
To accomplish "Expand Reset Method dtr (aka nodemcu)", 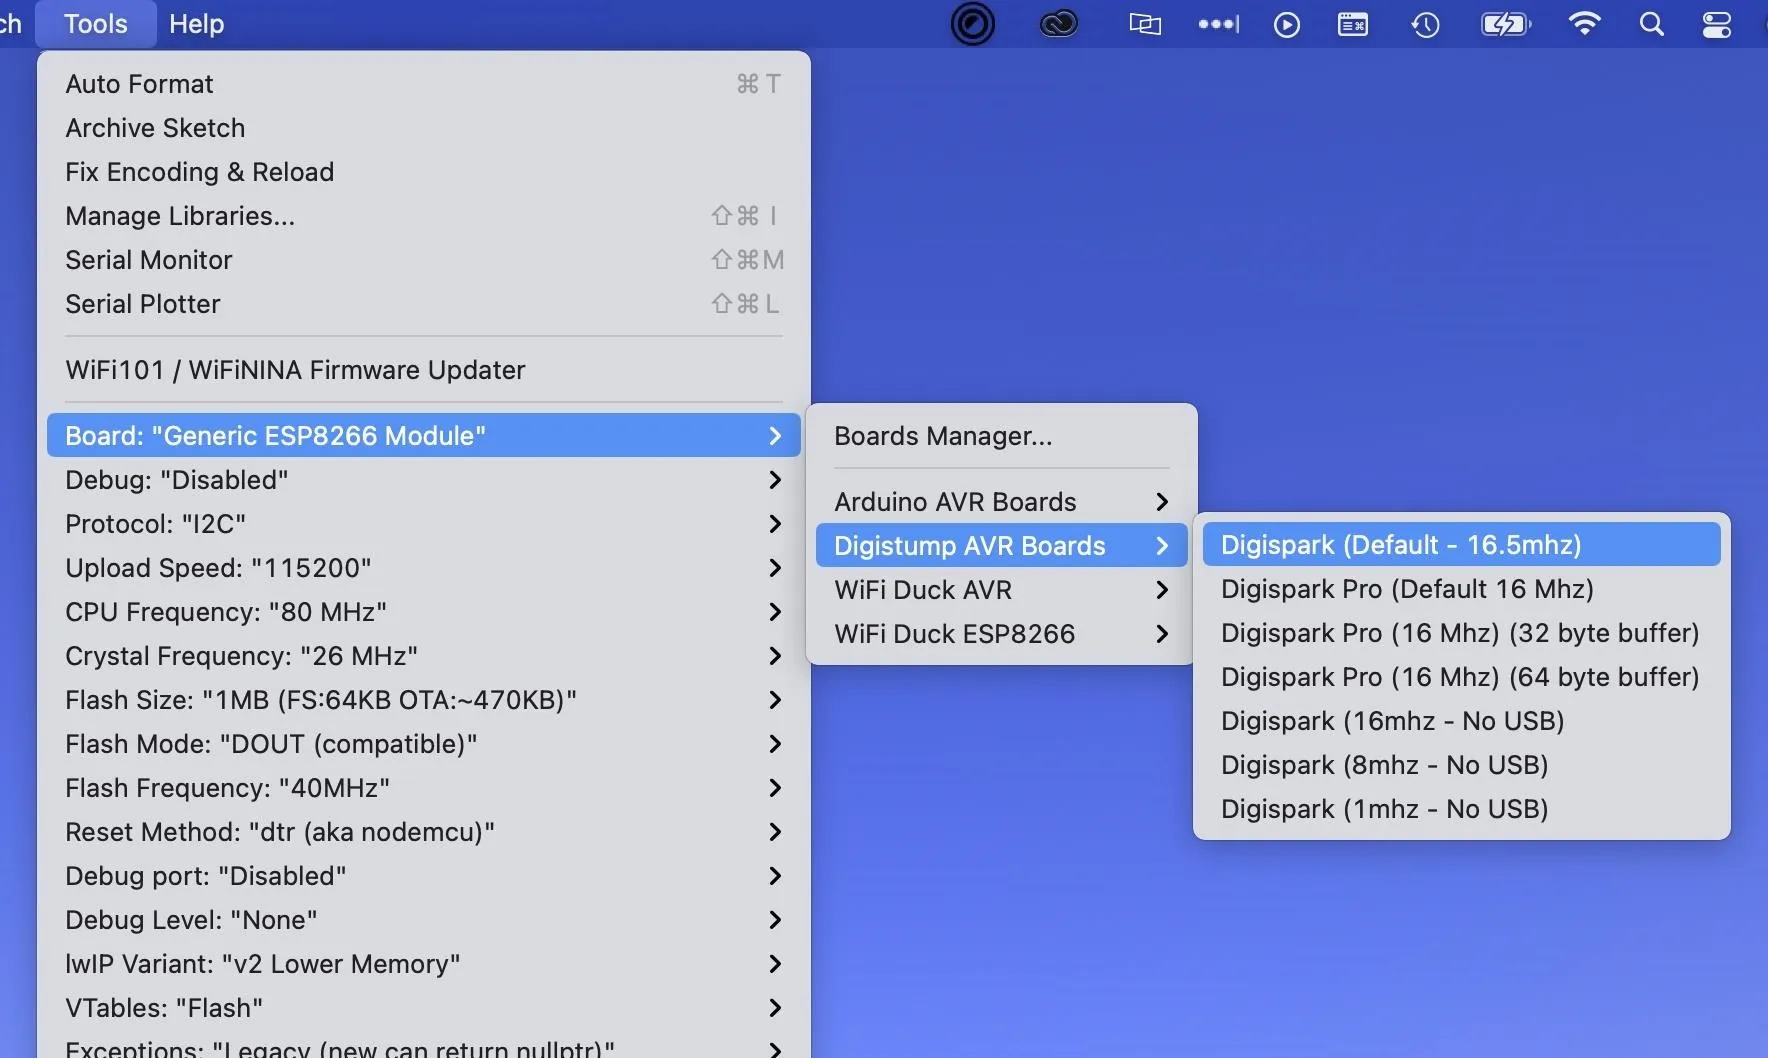I will point(424,832).
